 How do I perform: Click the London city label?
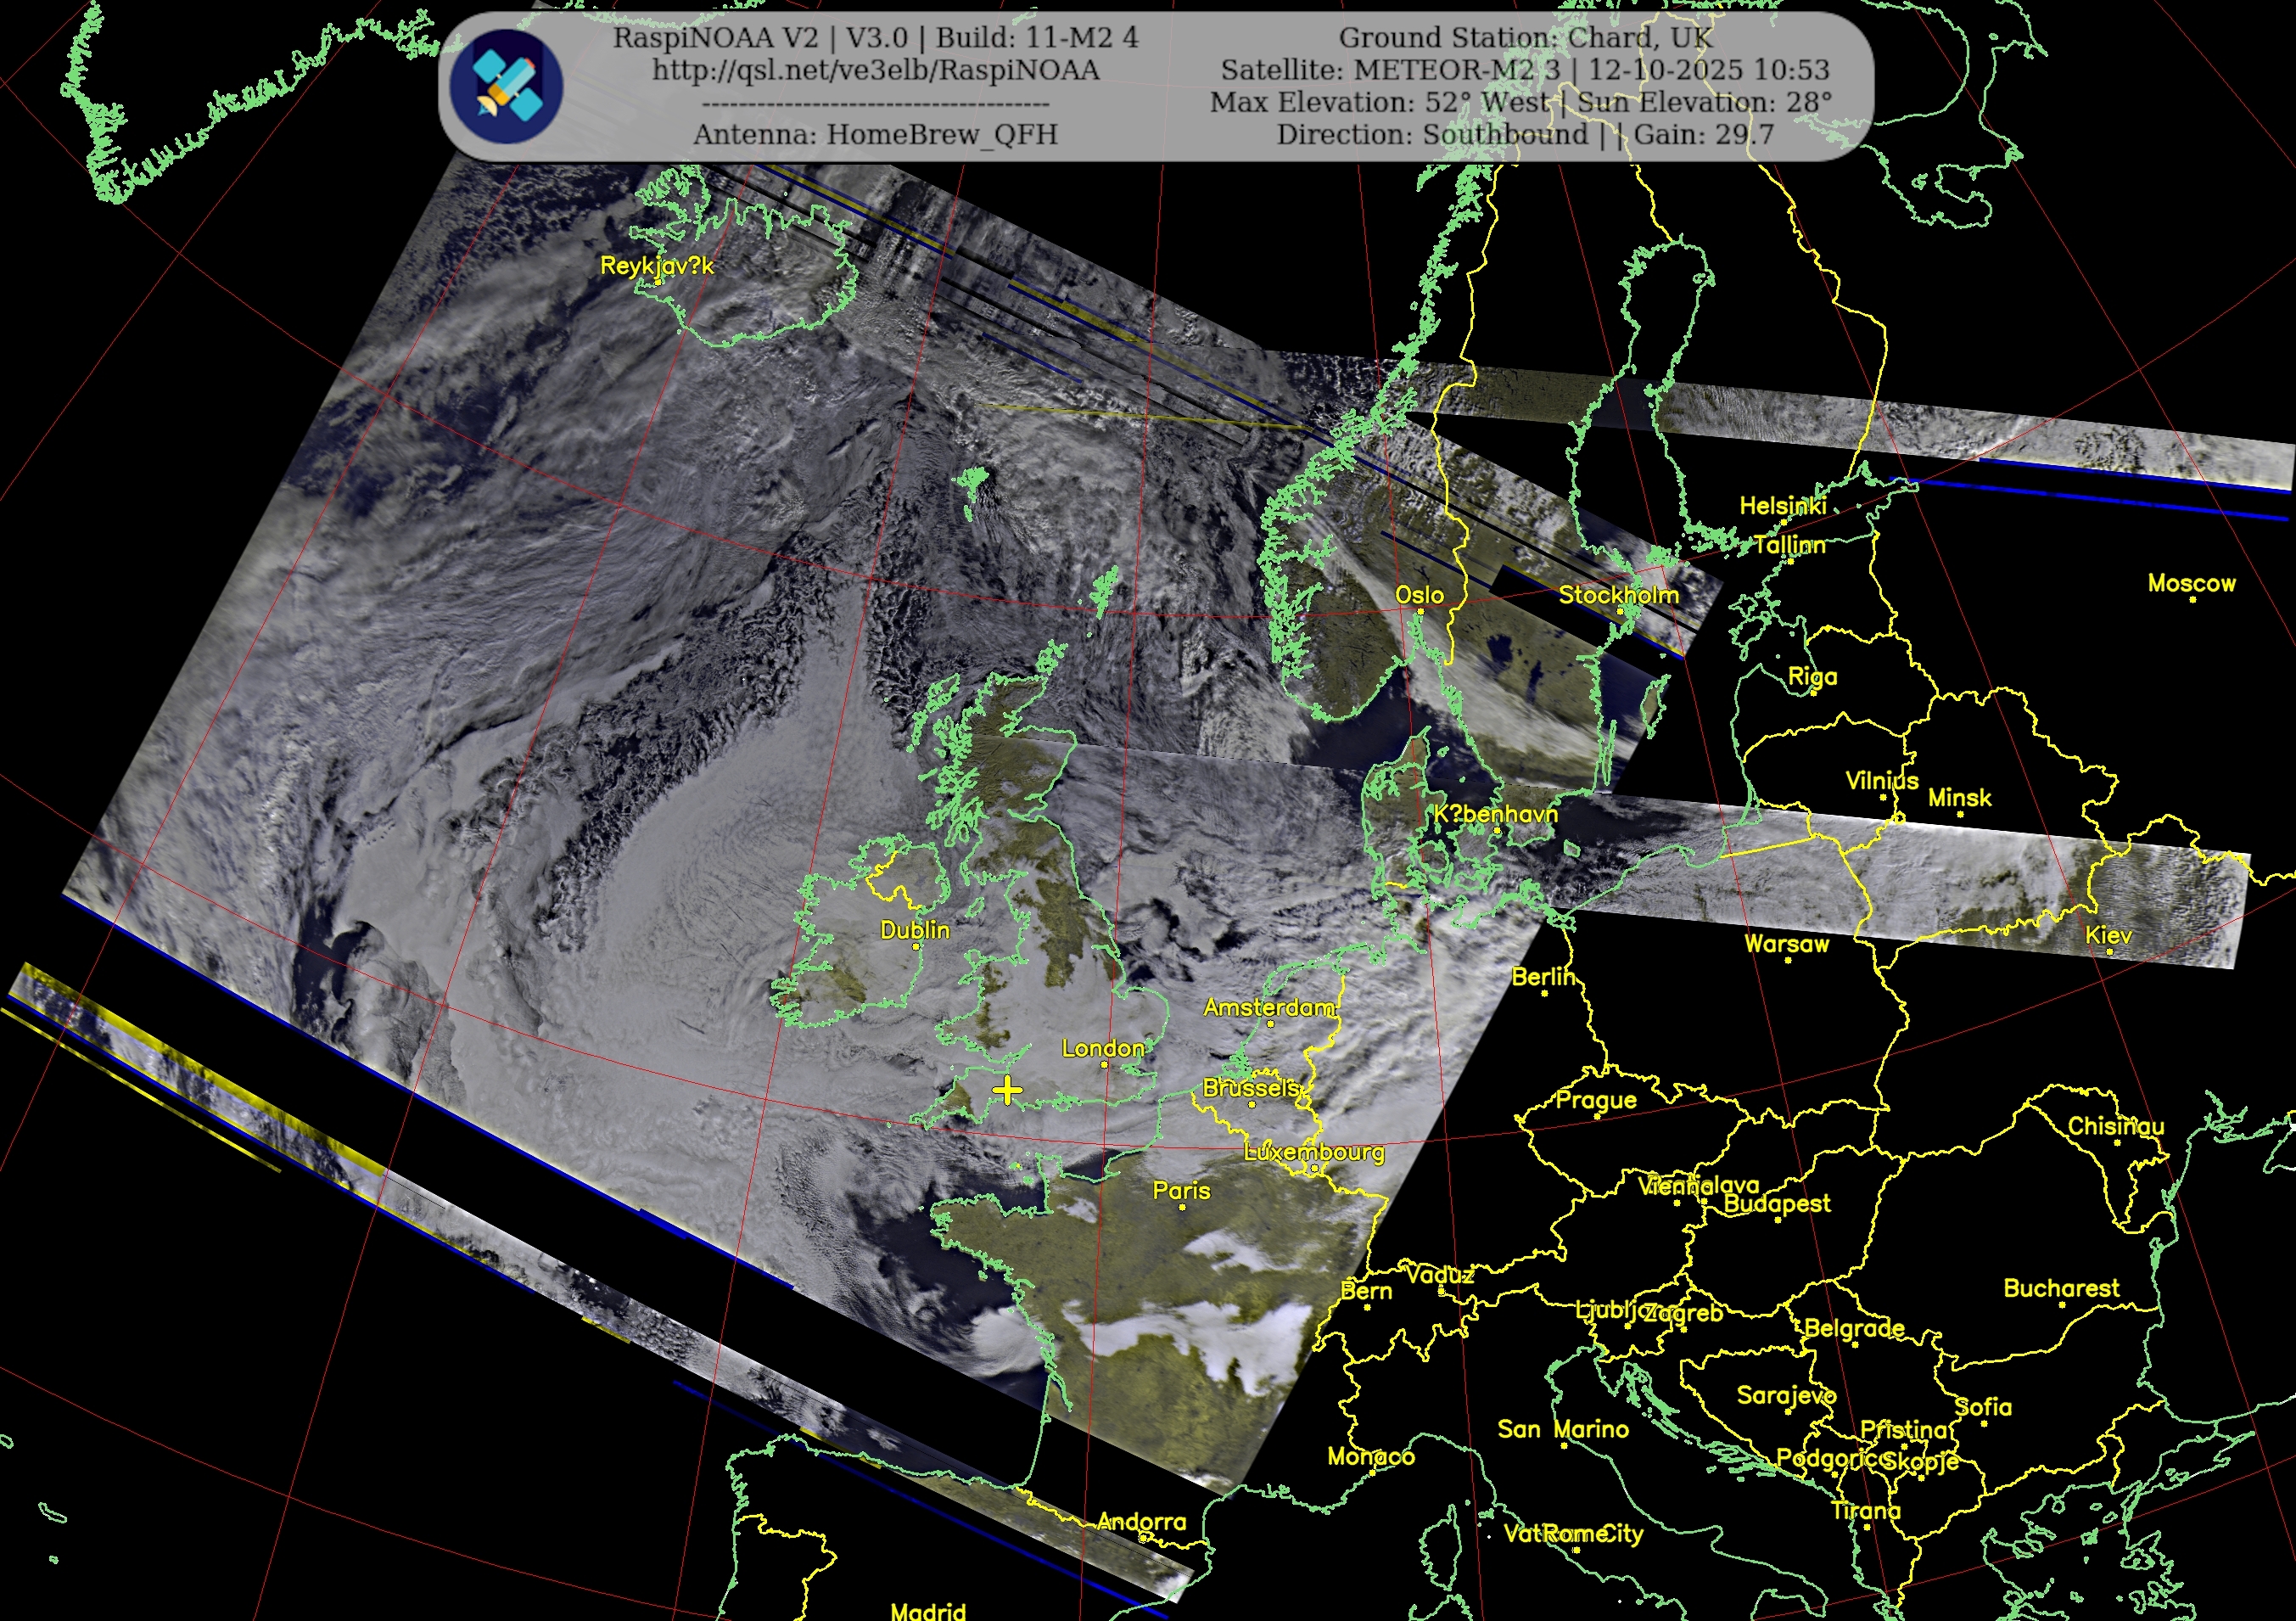point(1102,1048)
